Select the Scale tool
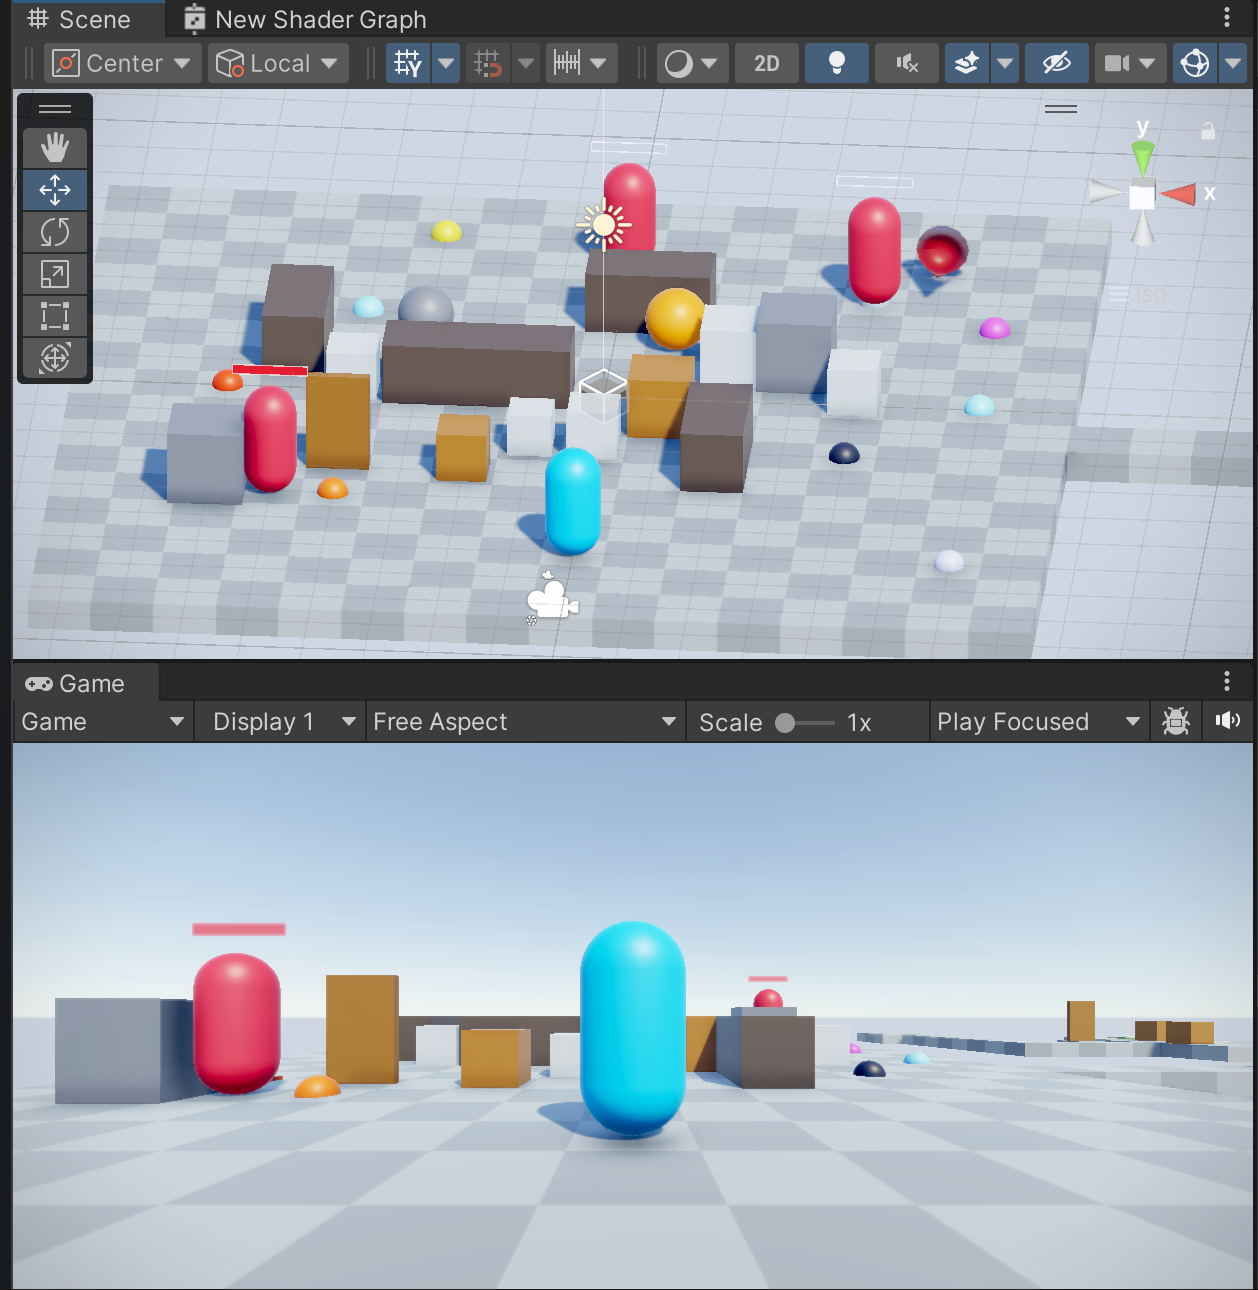Screen dimensions: 1258x1290 [x=55, y=274]
